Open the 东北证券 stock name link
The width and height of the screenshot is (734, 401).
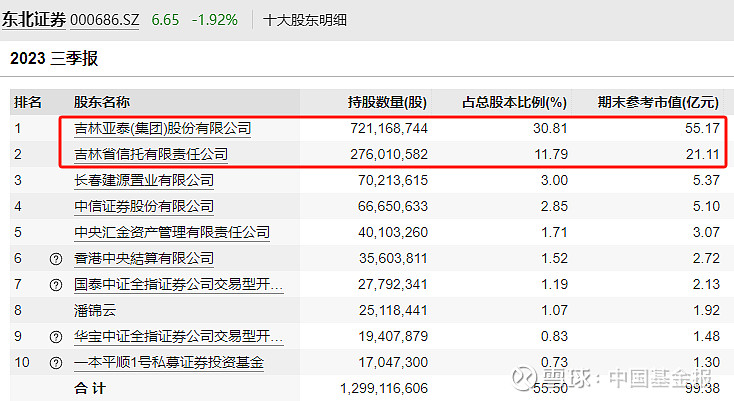(x=33, y=20)
